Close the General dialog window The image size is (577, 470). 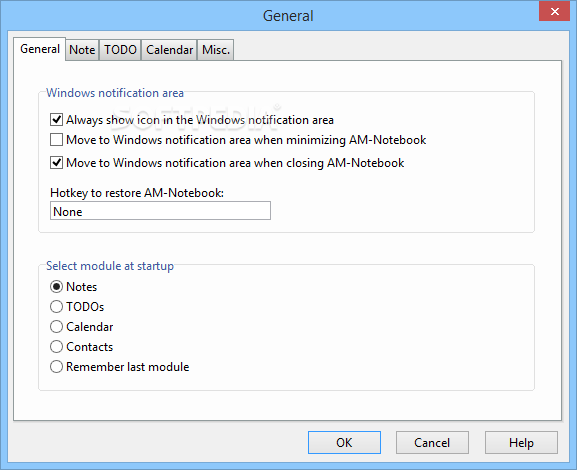(555, 11)
